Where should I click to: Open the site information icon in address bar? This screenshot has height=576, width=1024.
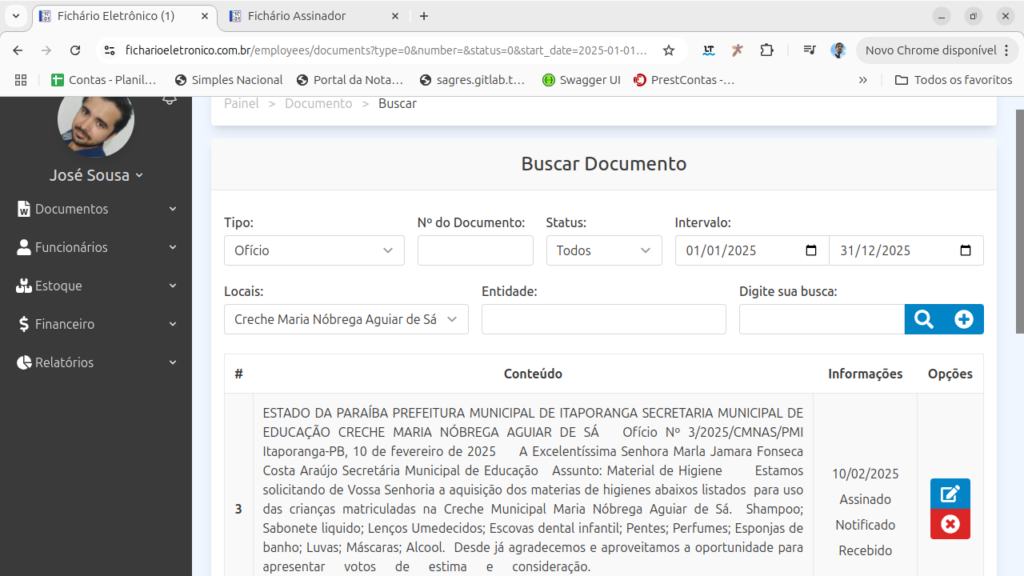[x=110, y=50]
